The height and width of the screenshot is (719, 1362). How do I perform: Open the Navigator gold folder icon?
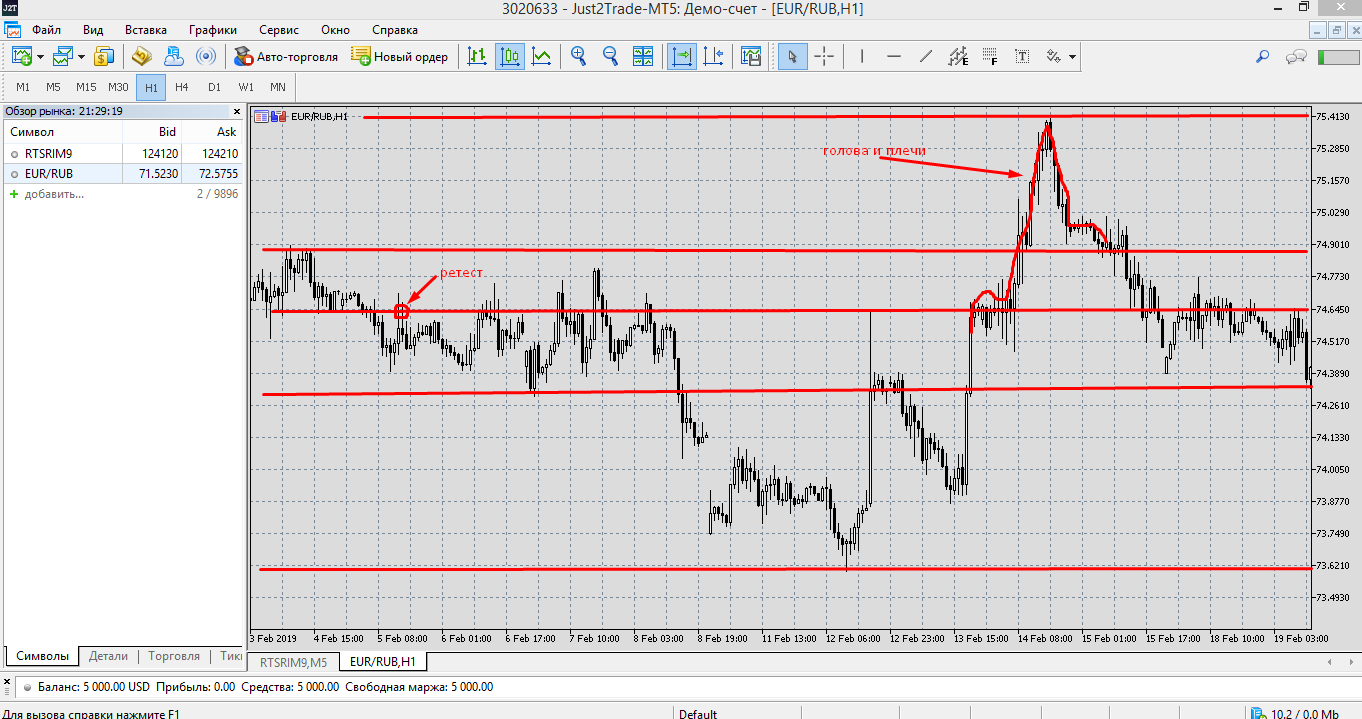click(x=141, y=56)
